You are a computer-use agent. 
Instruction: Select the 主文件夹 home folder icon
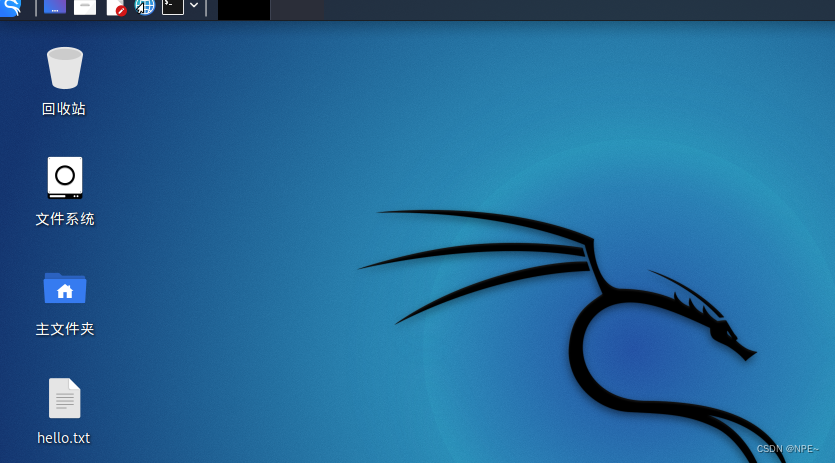tap(64, 288)
